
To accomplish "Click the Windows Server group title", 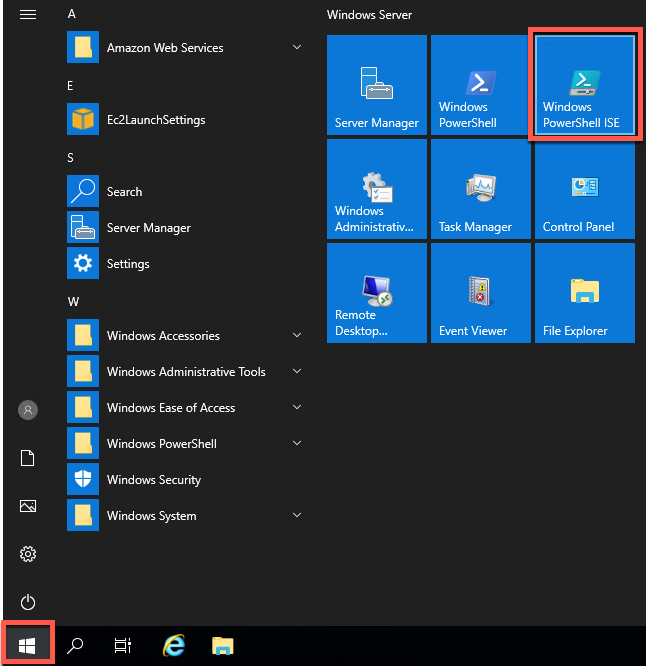I will point(369,15).
